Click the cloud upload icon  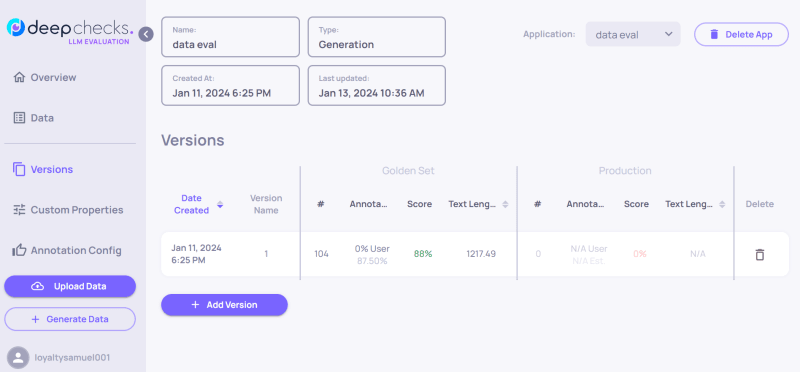tap(38, 286)
